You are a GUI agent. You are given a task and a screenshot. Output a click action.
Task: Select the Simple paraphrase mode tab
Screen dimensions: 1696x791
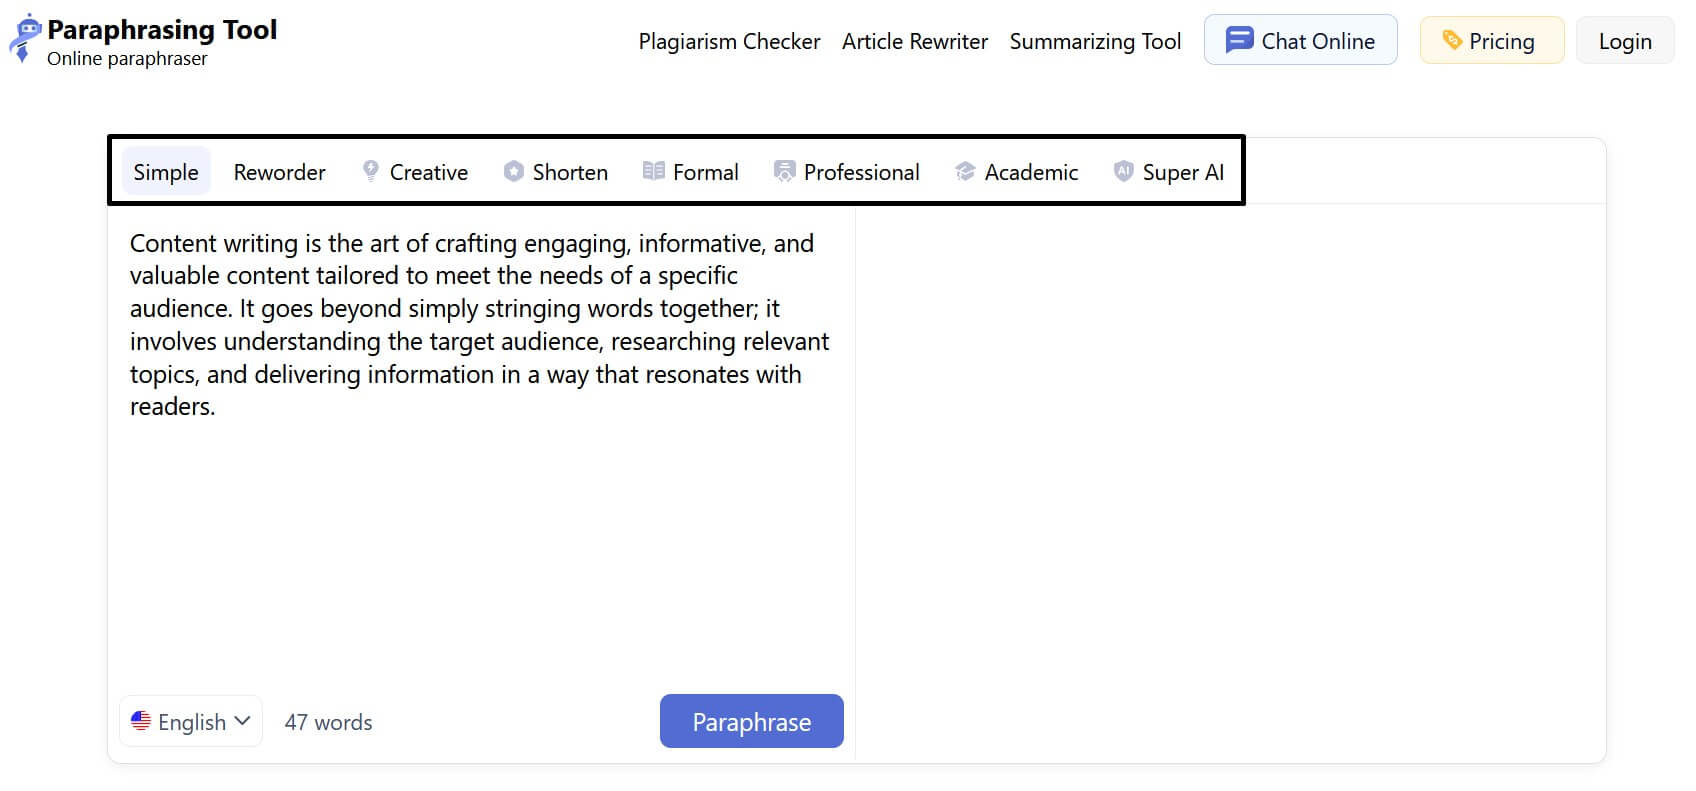tap(166, 172)
